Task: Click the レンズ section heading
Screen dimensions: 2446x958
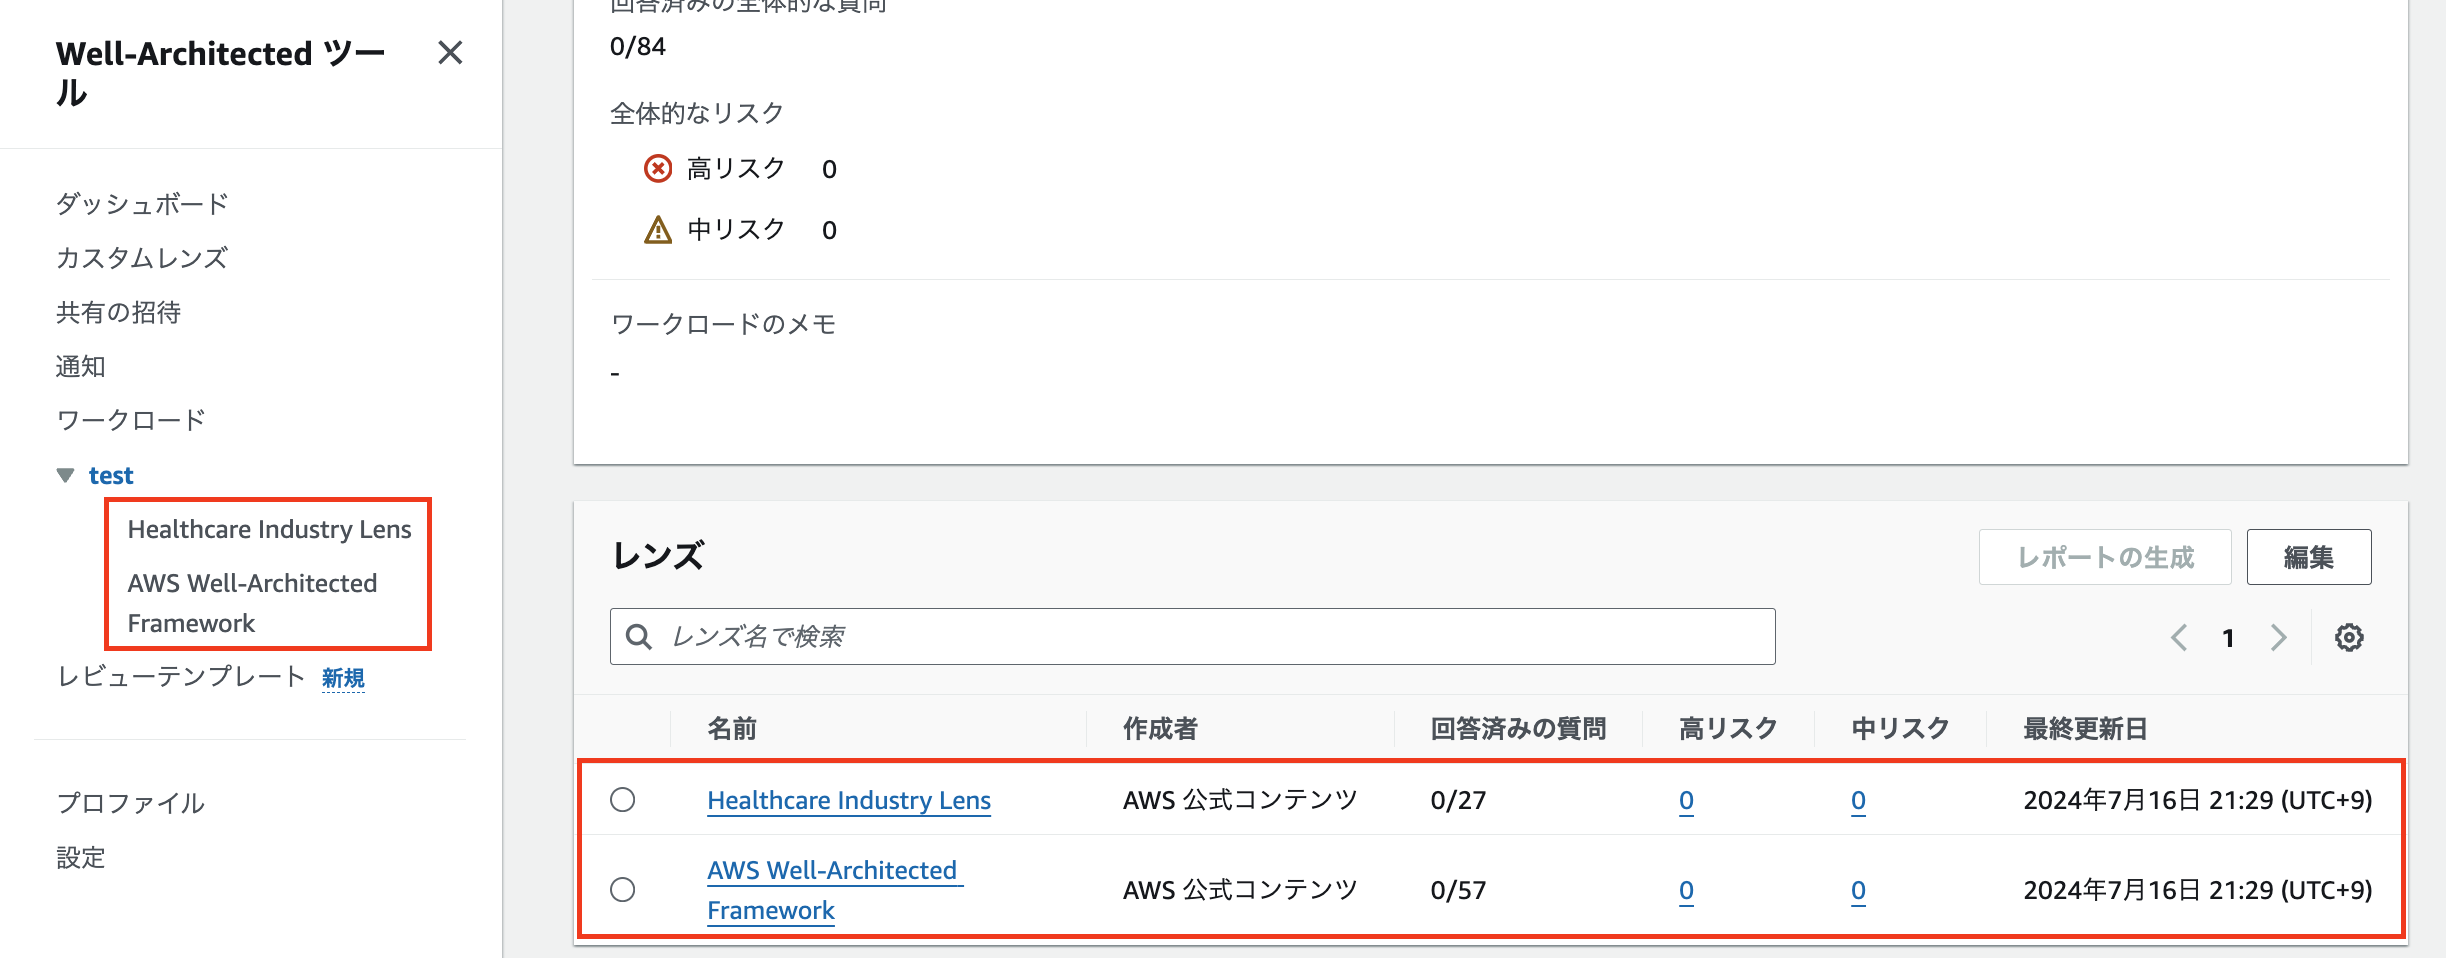Action: click(659, 556)
